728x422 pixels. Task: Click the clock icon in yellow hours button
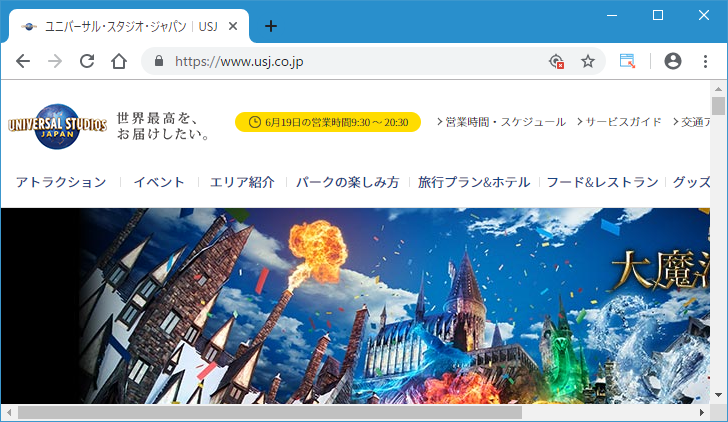(x=255, y=122)
